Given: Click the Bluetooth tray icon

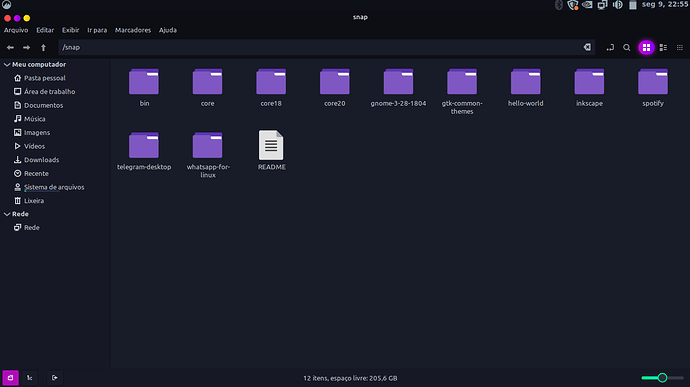Looking at the screenshot, I should point(558,5).
